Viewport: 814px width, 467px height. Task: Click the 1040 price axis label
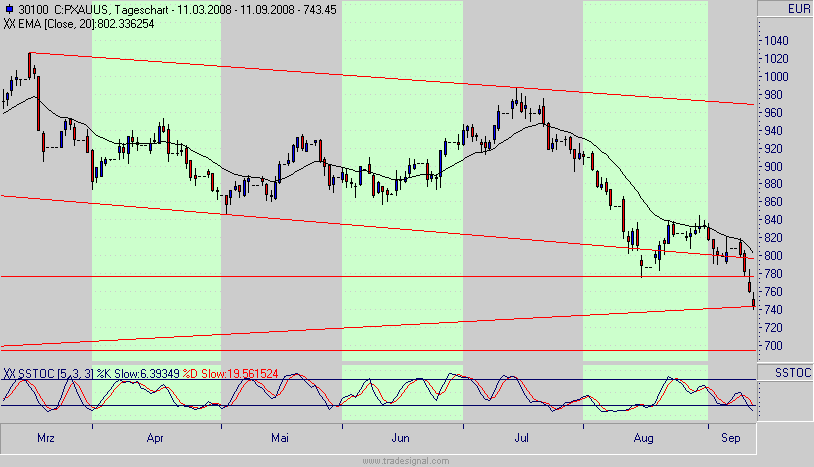[776, 40]
